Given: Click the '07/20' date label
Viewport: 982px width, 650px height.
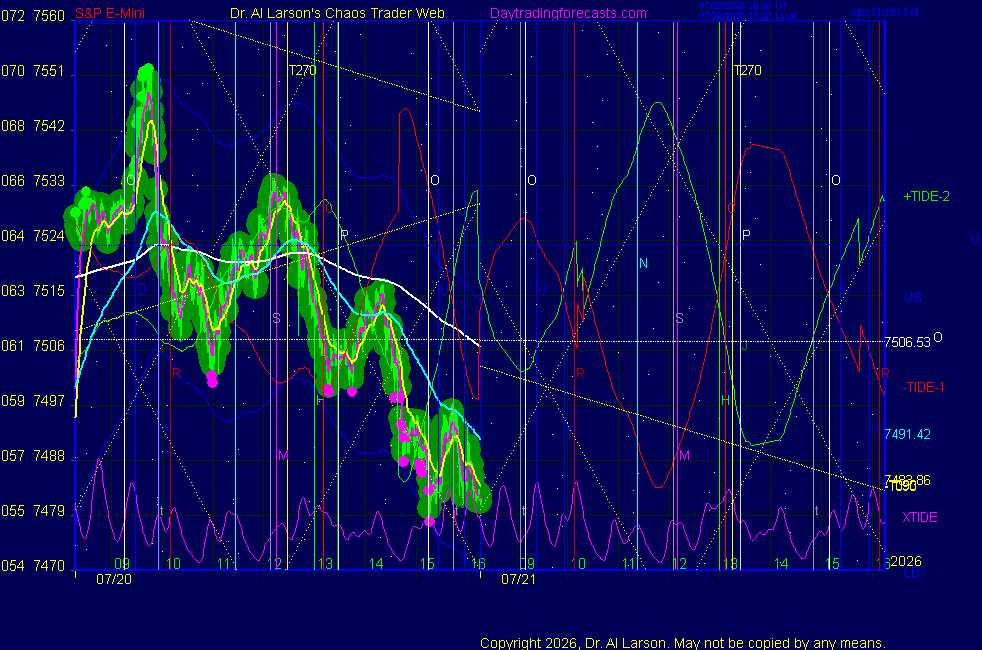Looking at the screenshot, I should point(114,580).
